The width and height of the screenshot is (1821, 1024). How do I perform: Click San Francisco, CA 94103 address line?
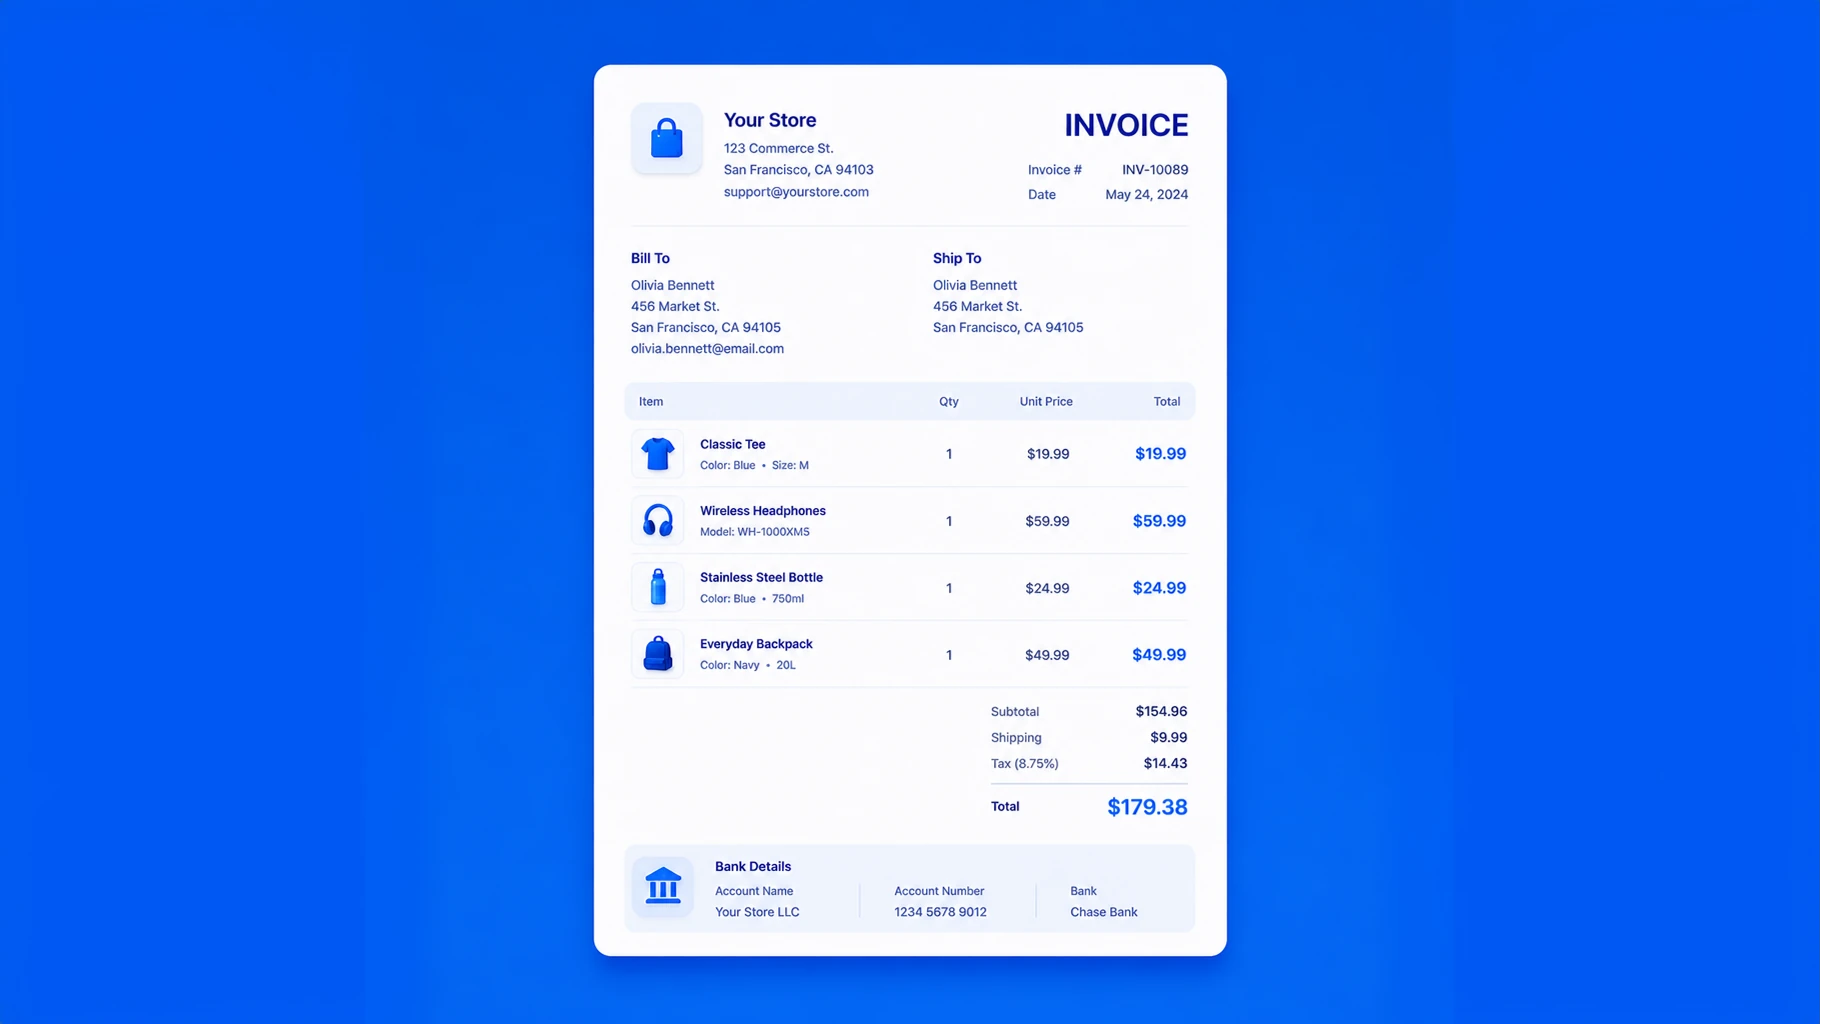799,170
